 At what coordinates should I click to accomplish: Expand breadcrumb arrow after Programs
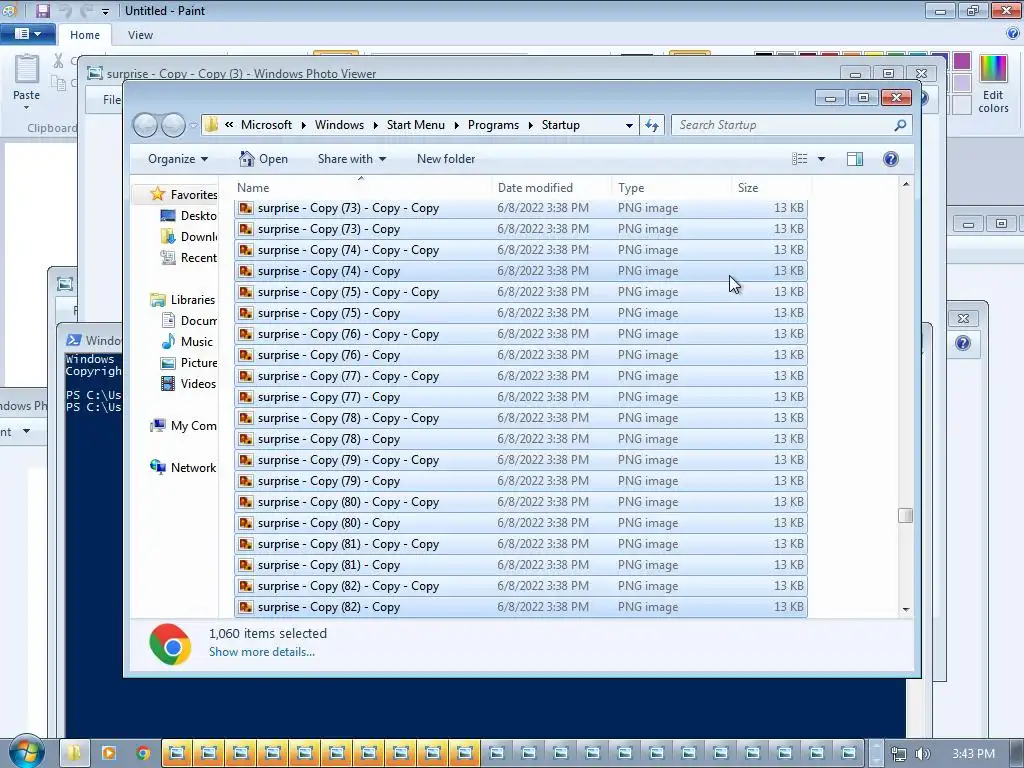(x=530, y=125)
